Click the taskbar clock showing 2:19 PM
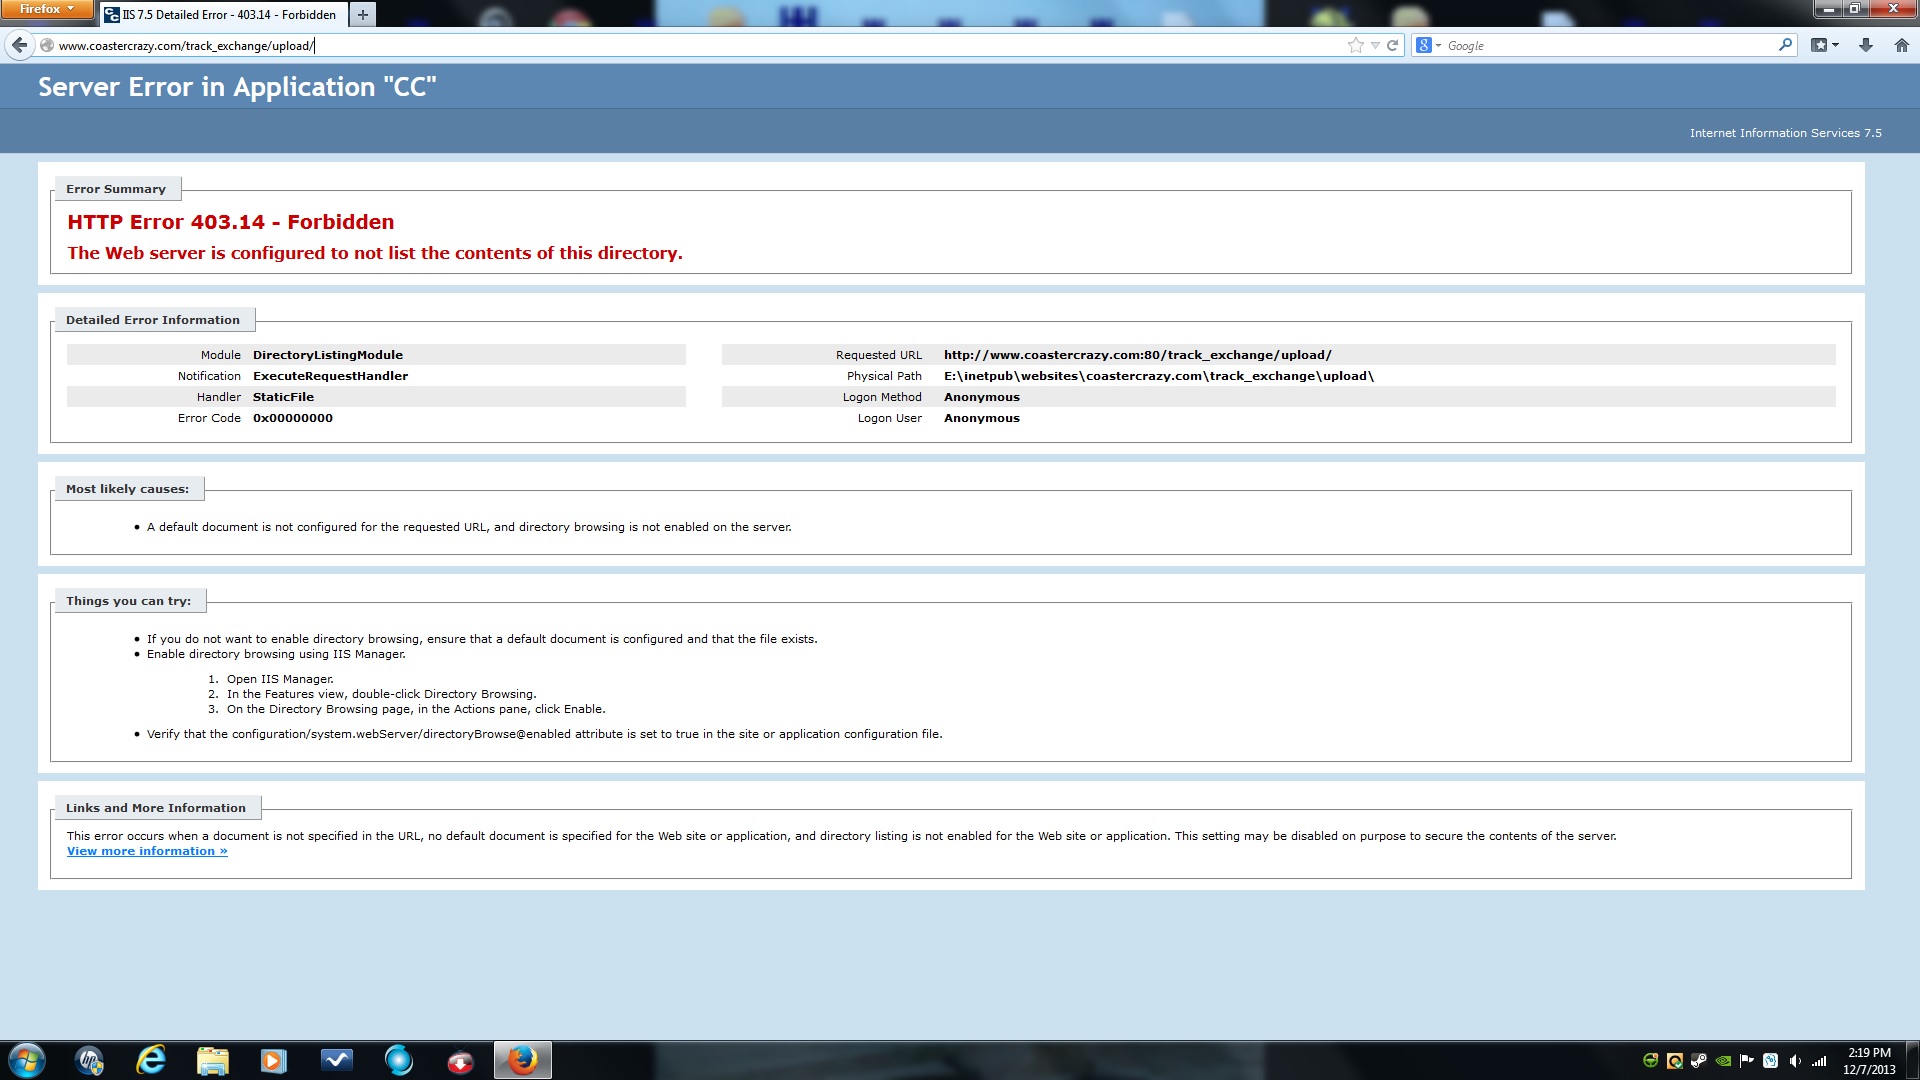This screenshot has height=1080, width=1920. click(1869, 1060)
